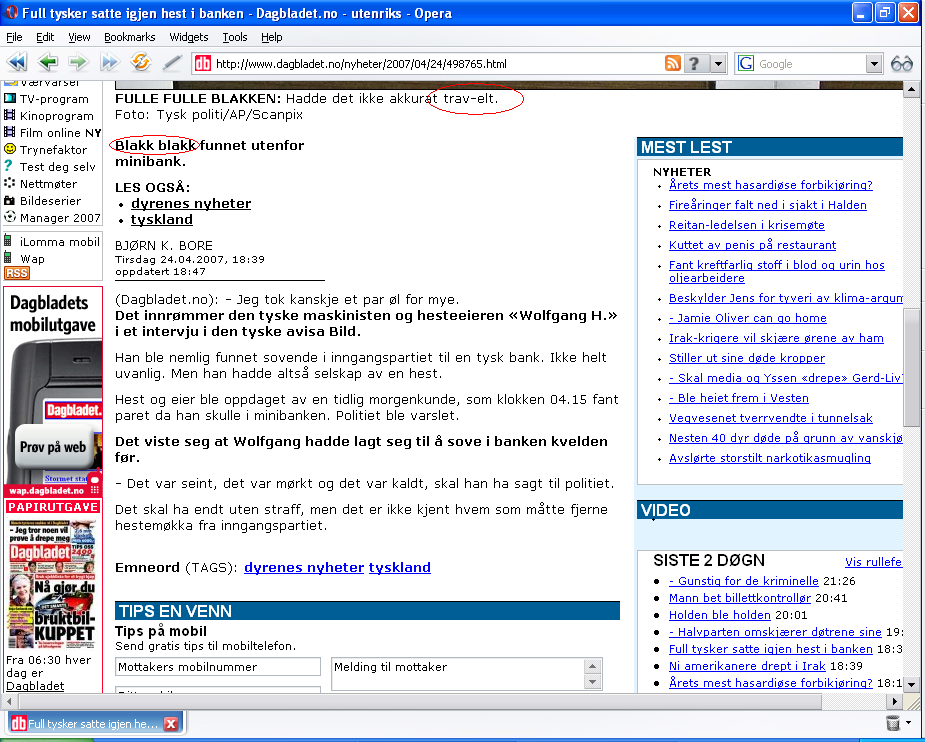
Task: Click the glasses (find) icon in toolbar
Action: pyautogui.click(x=902, y=64)
